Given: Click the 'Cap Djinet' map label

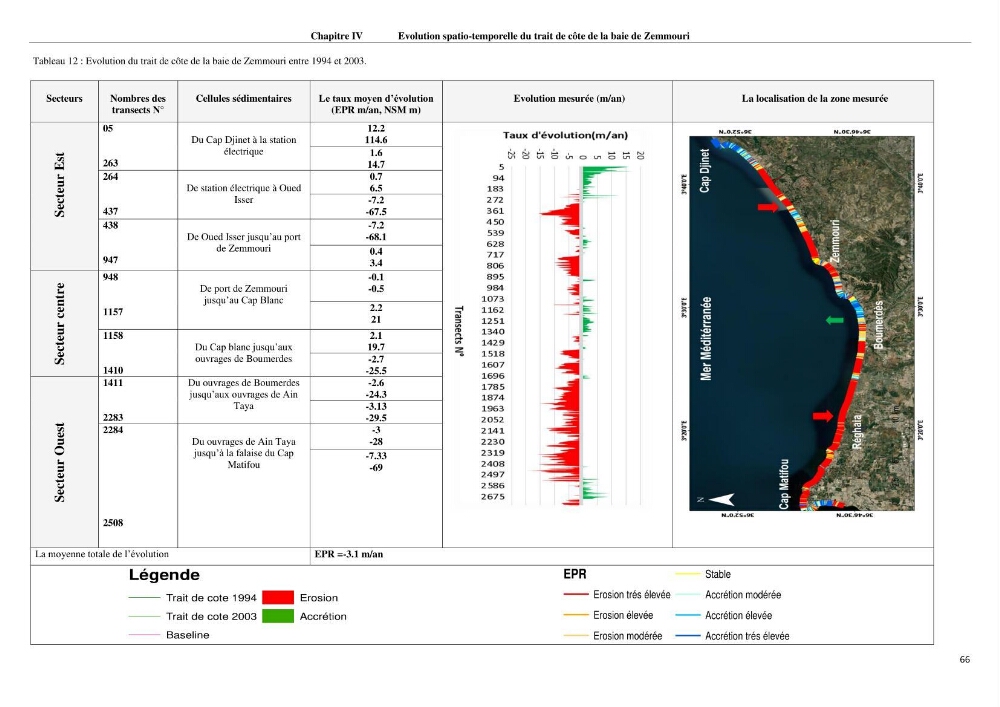Looking at the screenshot, I should click(x=705, y=170).
